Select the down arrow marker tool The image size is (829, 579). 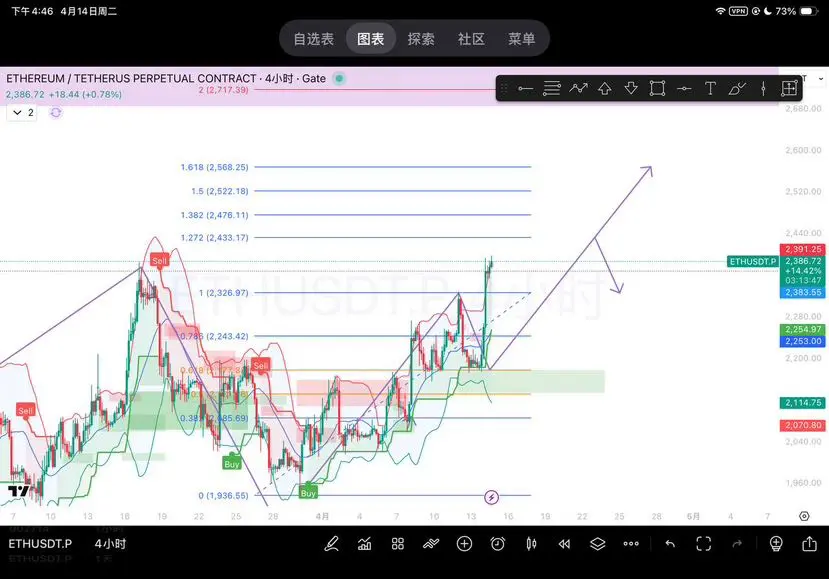631,88
